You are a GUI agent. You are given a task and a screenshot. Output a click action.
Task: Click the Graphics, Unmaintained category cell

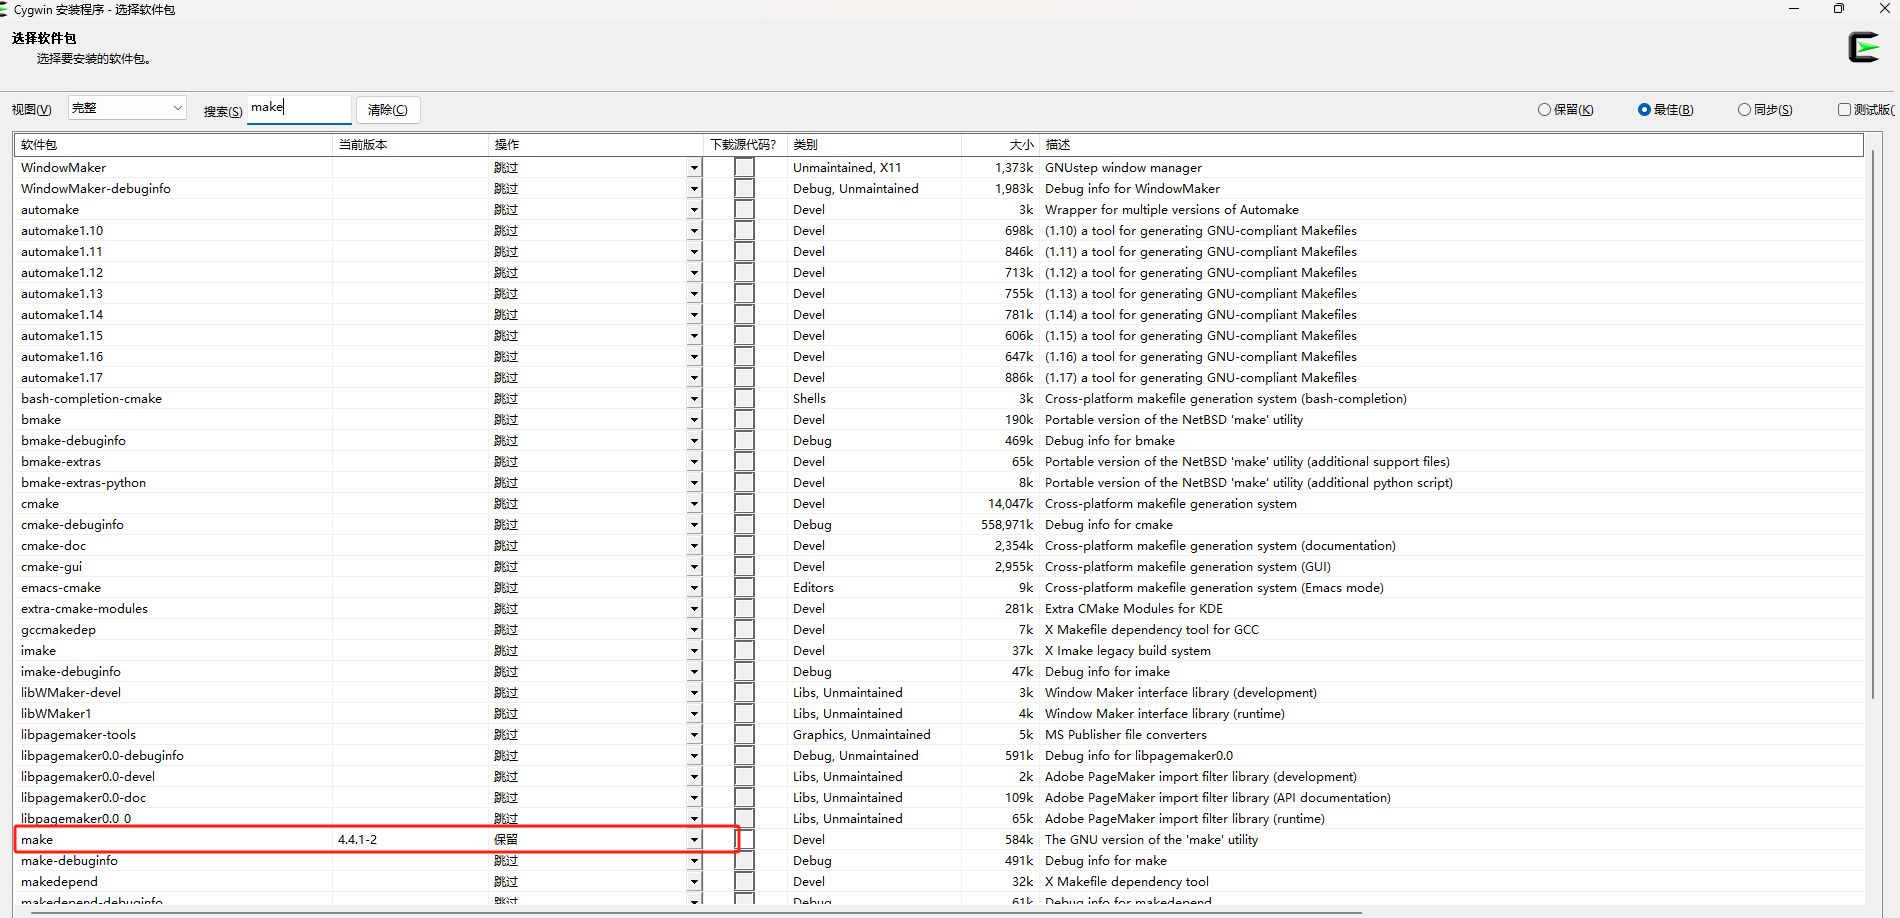point(862,734)
